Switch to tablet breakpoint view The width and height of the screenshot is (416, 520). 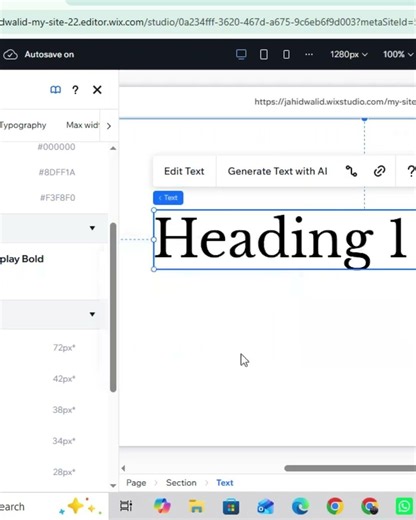pos(264,54)
